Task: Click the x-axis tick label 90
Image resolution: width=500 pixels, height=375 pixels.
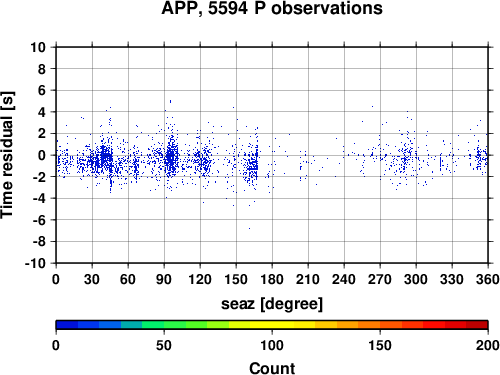Action: point(164,279)
